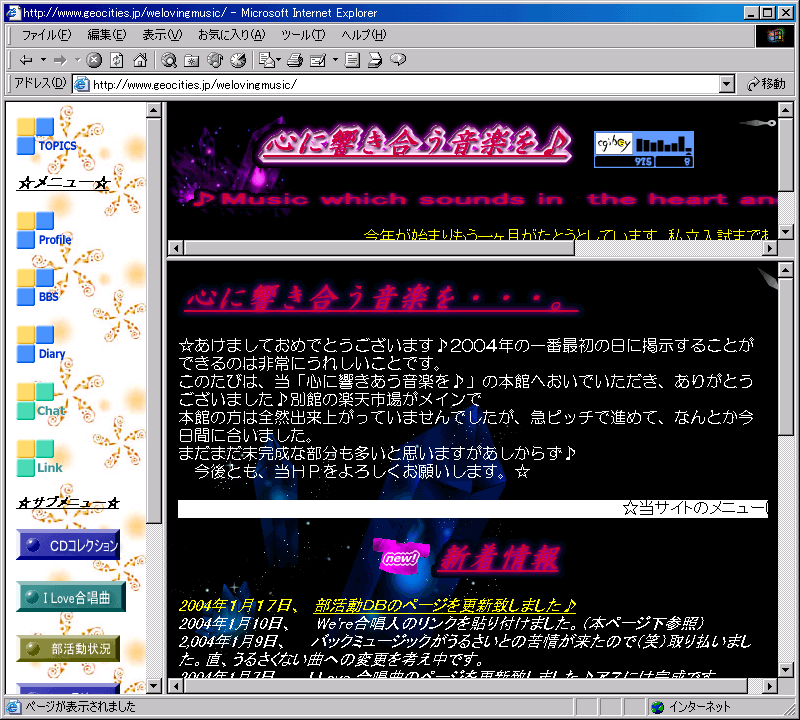Click the ☆メニュー☆ sidebar heading
This screenshot has width=800, height=720.
64,183
